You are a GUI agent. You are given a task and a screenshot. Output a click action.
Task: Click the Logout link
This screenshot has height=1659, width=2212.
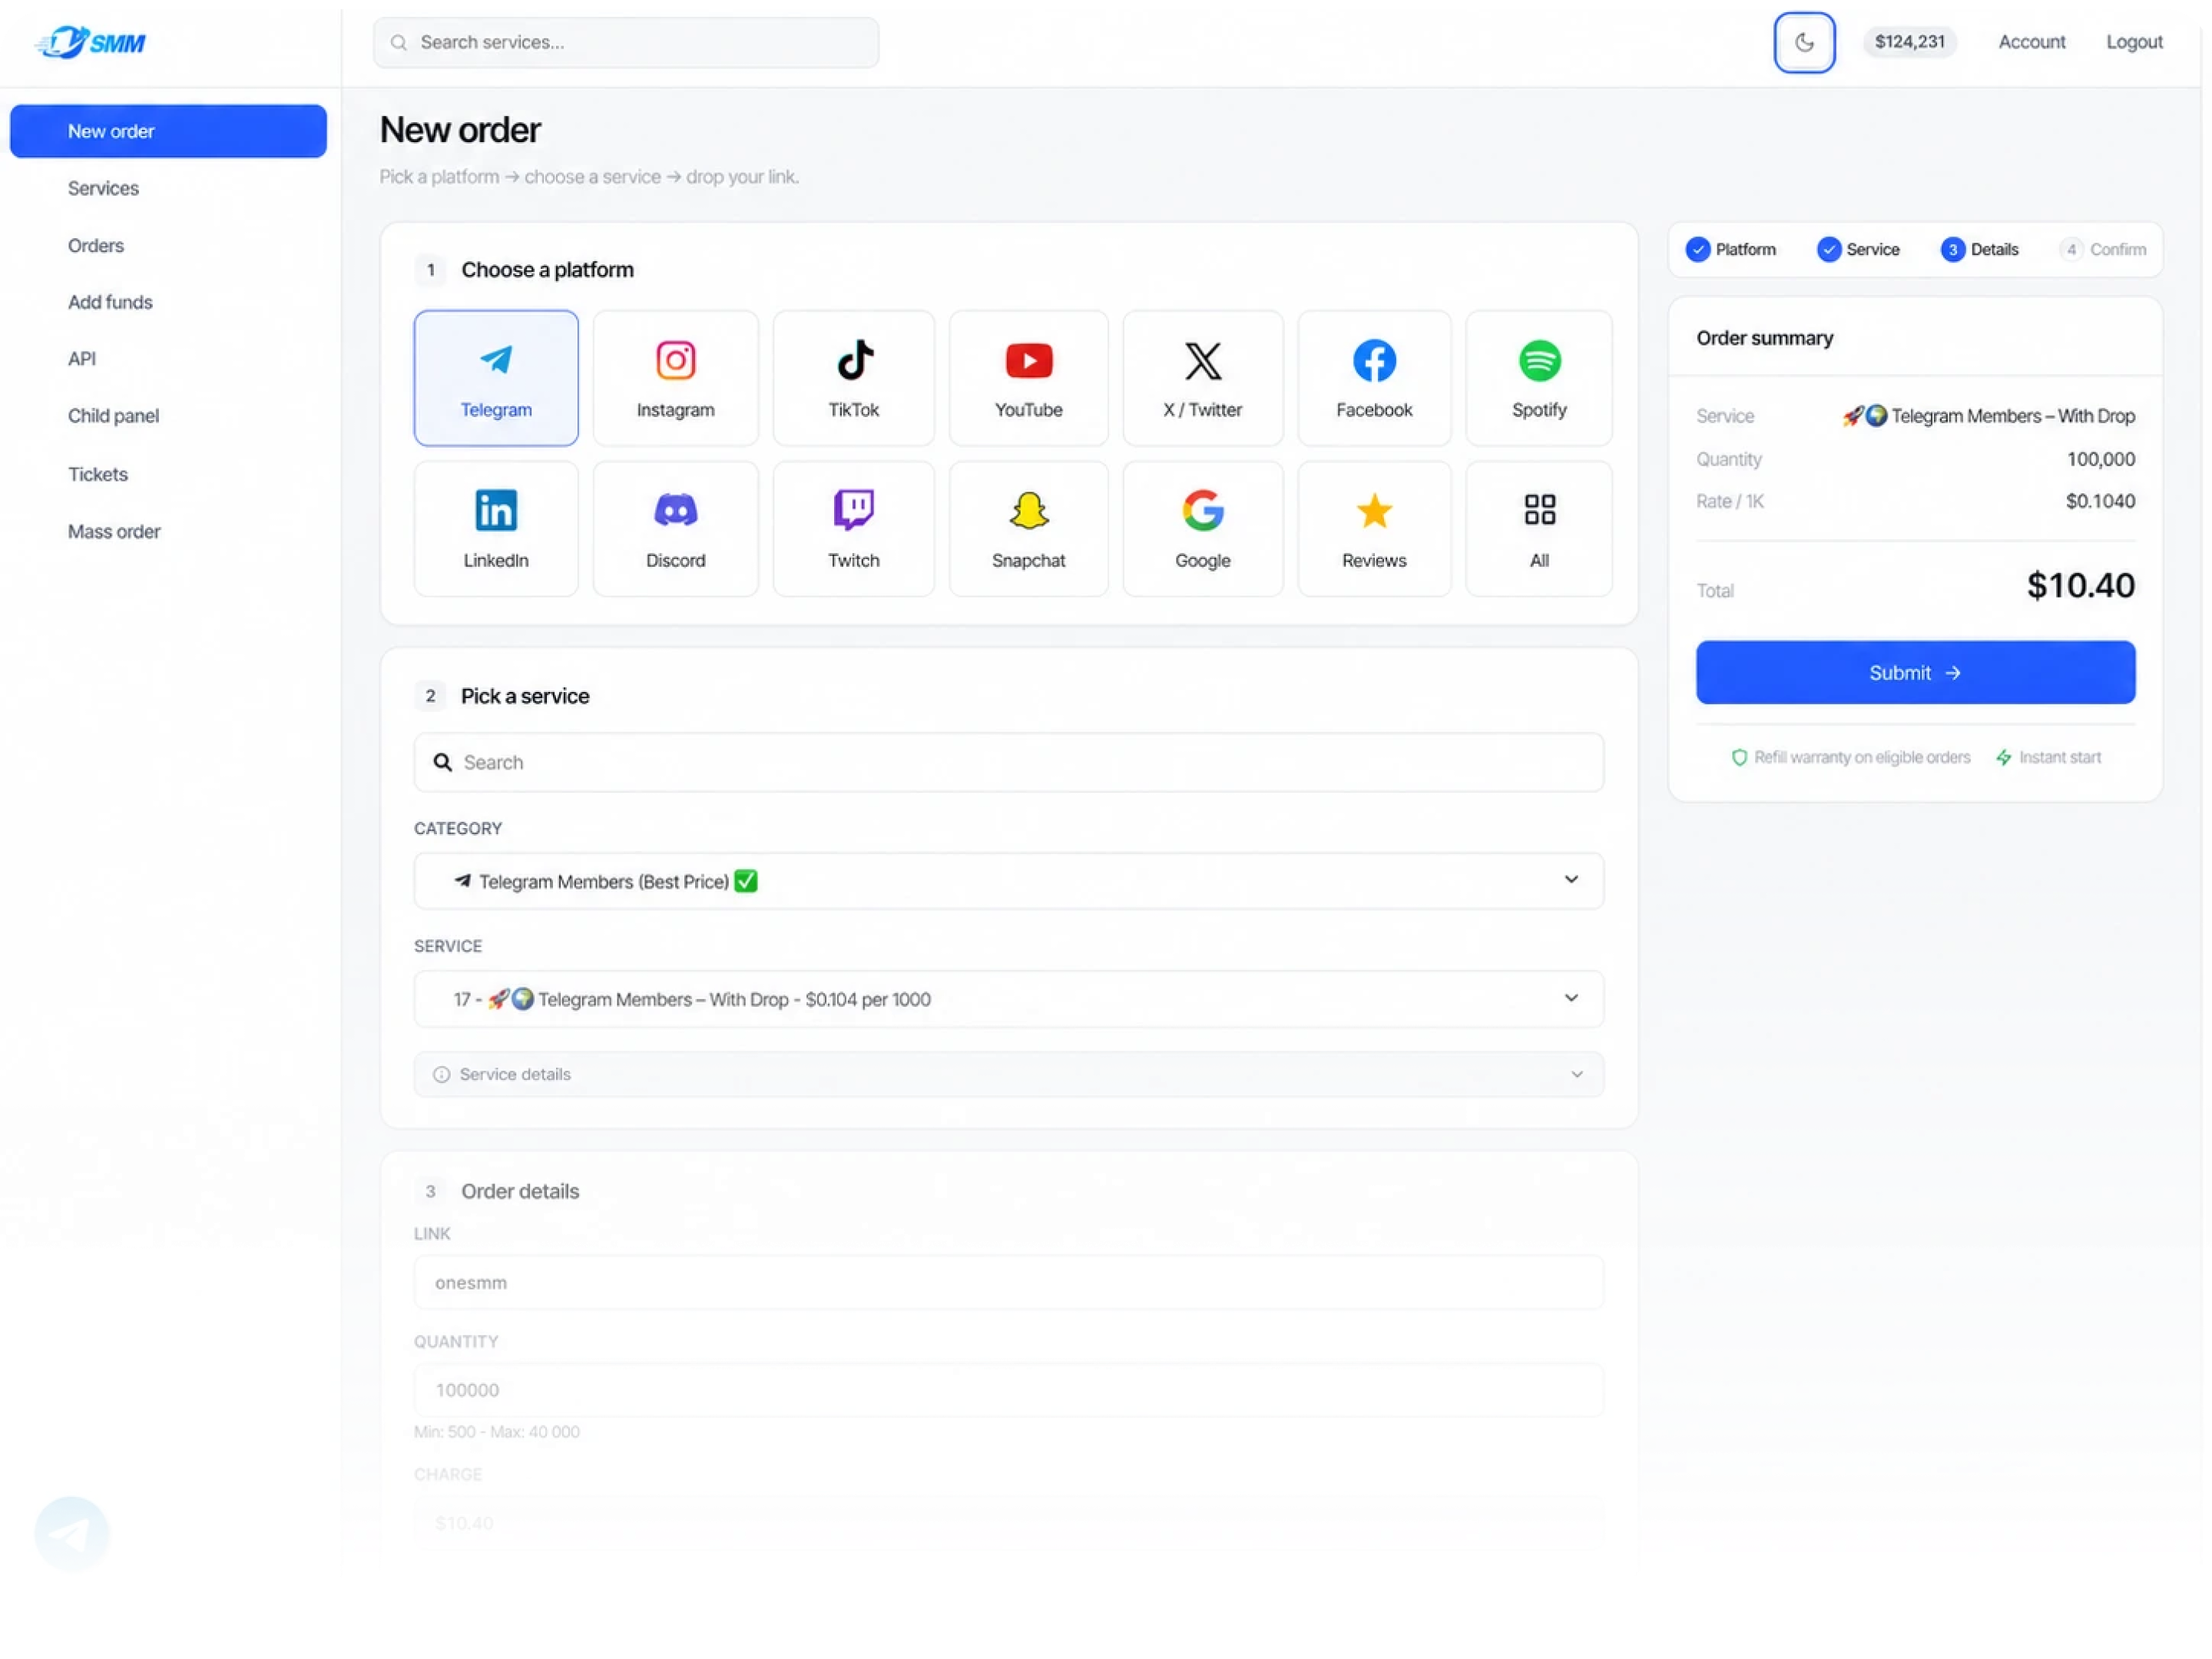2134,42
